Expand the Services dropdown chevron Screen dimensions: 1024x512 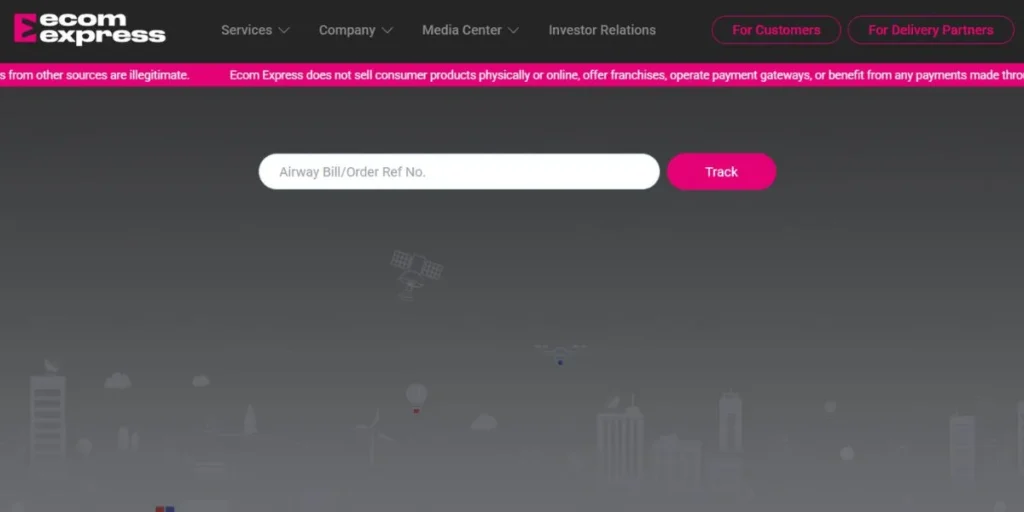click(x=283, y=31)
